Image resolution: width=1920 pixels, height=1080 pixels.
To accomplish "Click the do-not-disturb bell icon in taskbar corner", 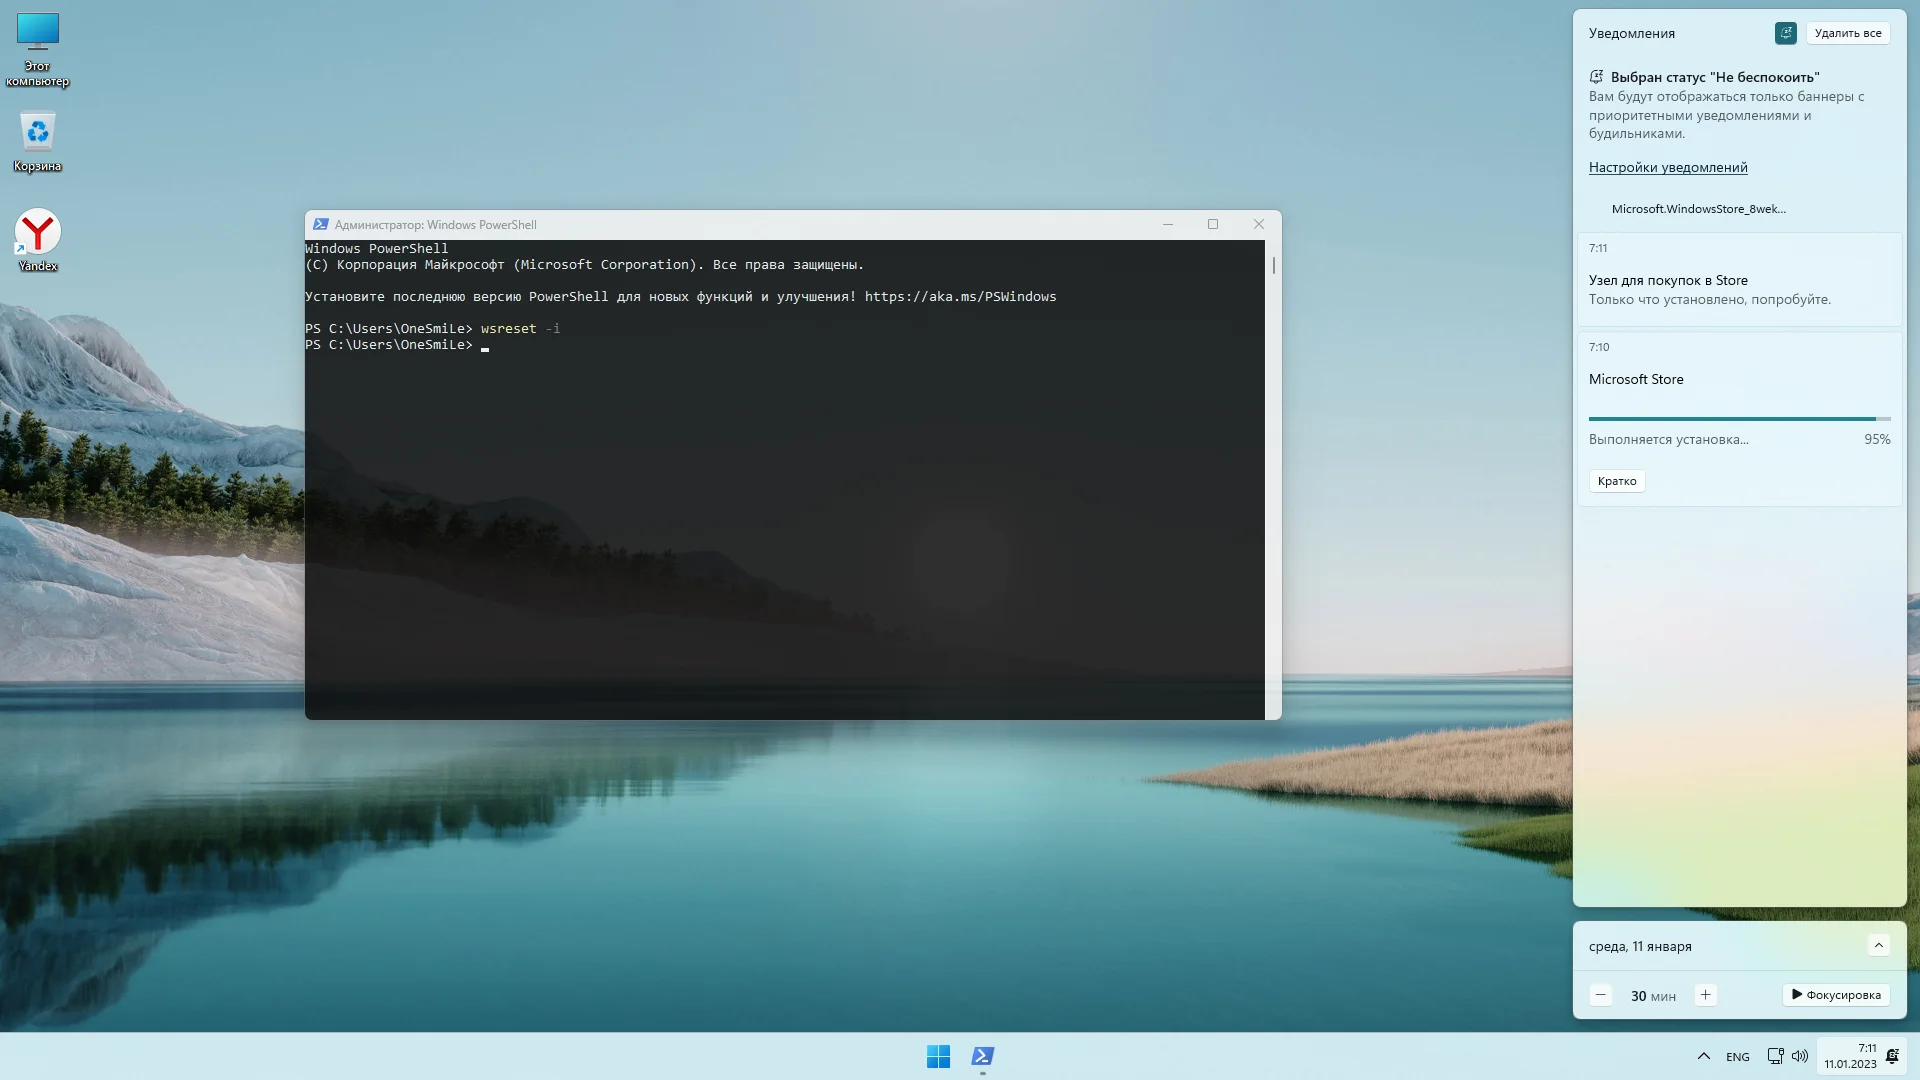I will pyautogui.click(x=1892, y=1056).
